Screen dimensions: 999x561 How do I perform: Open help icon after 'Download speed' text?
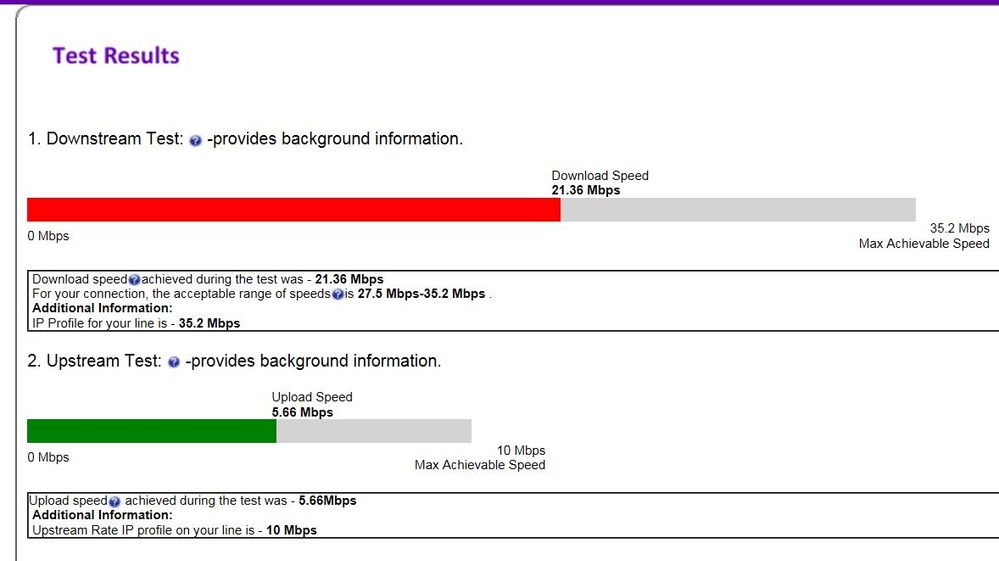point(134,280)
